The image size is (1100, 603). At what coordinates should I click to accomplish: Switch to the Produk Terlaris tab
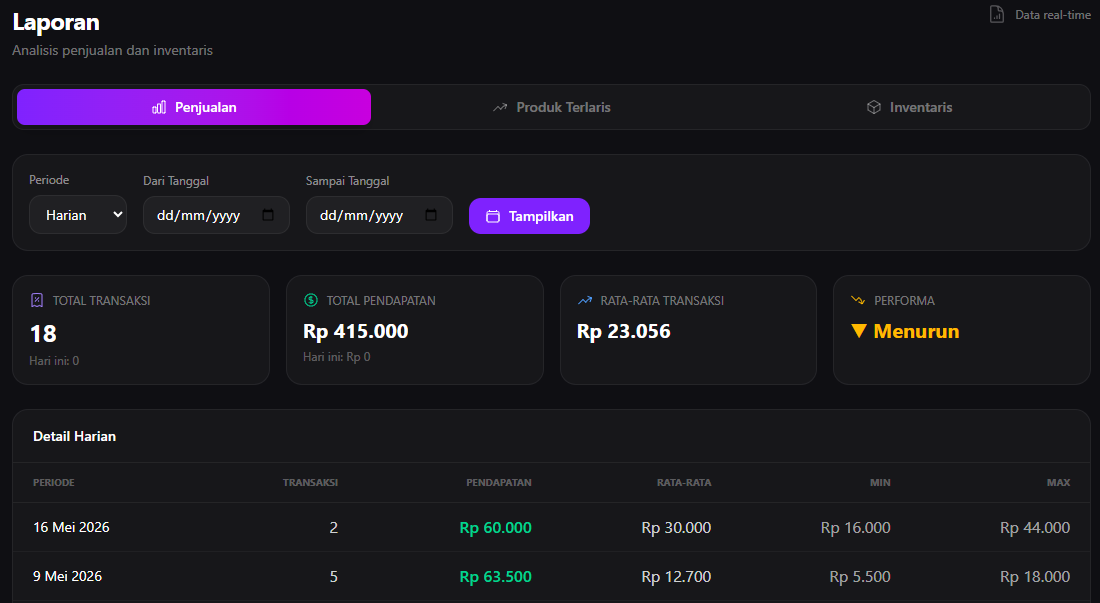click(x=551, y=107)
